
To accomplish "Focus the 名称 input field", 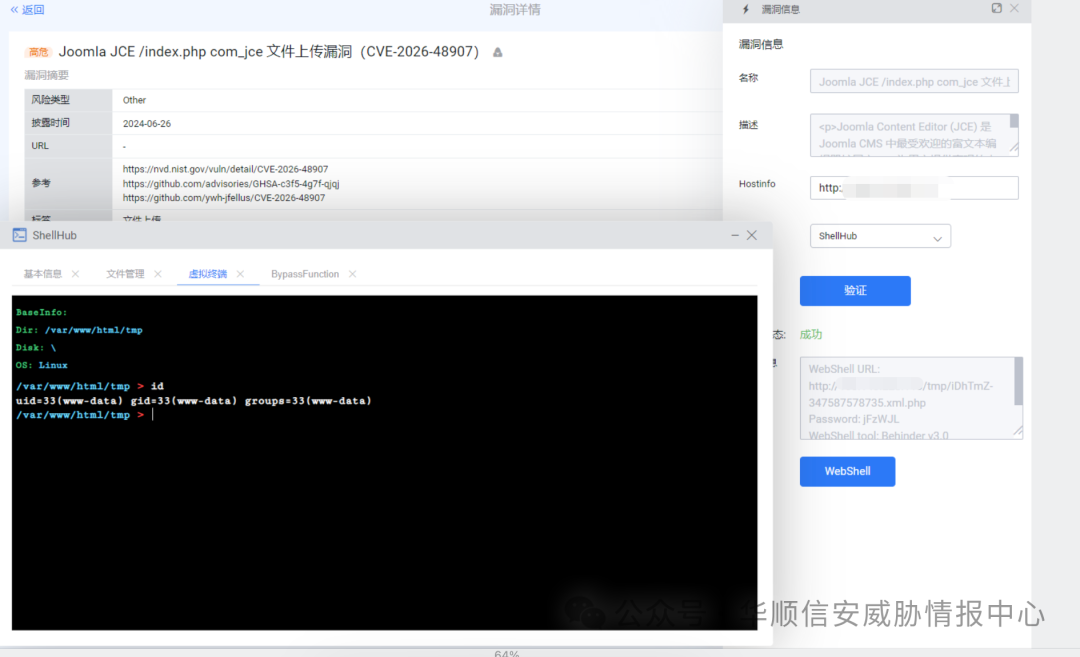I will click(914, 81).
